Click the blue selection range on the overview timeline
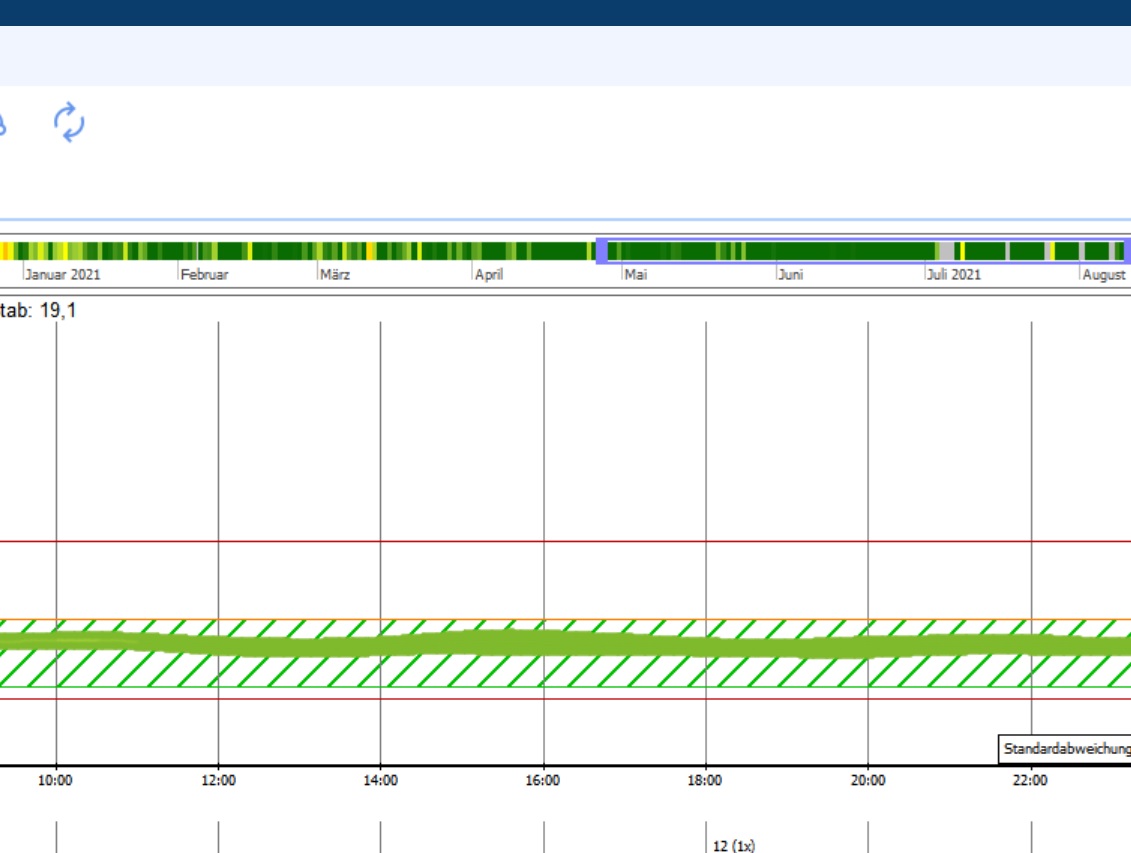This screenshot has height=853, width=1131. [x=863, y=251]
